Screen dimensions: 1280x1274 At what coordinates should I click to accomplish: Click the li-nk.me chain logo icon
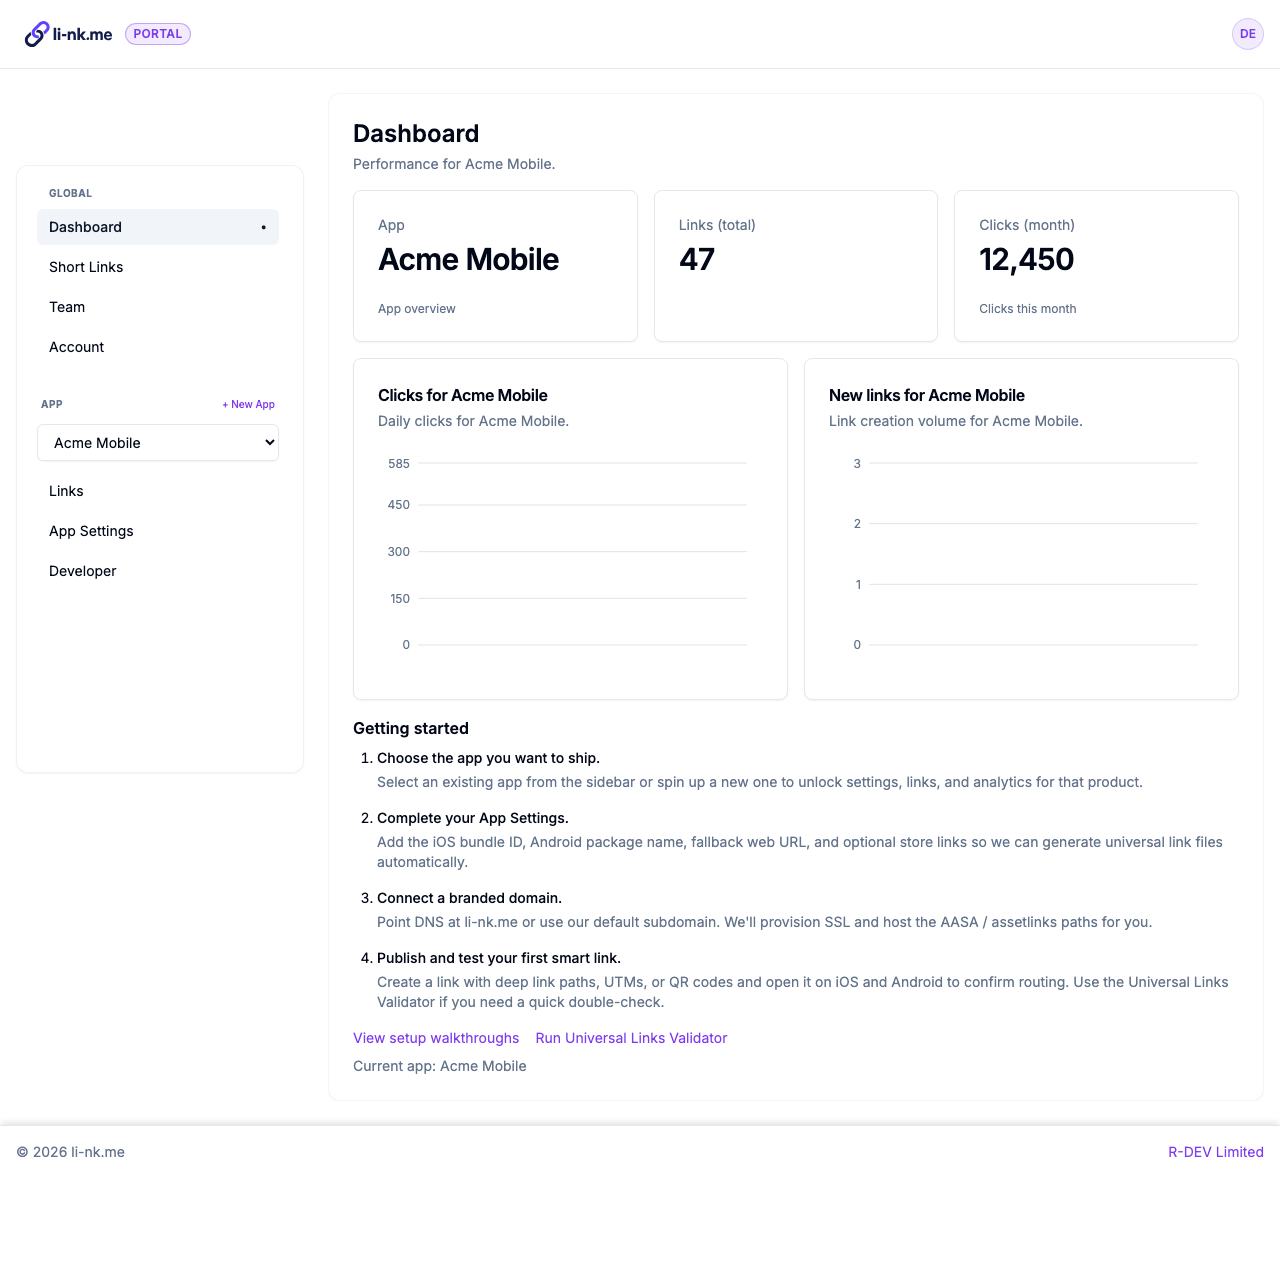point(37,34)
